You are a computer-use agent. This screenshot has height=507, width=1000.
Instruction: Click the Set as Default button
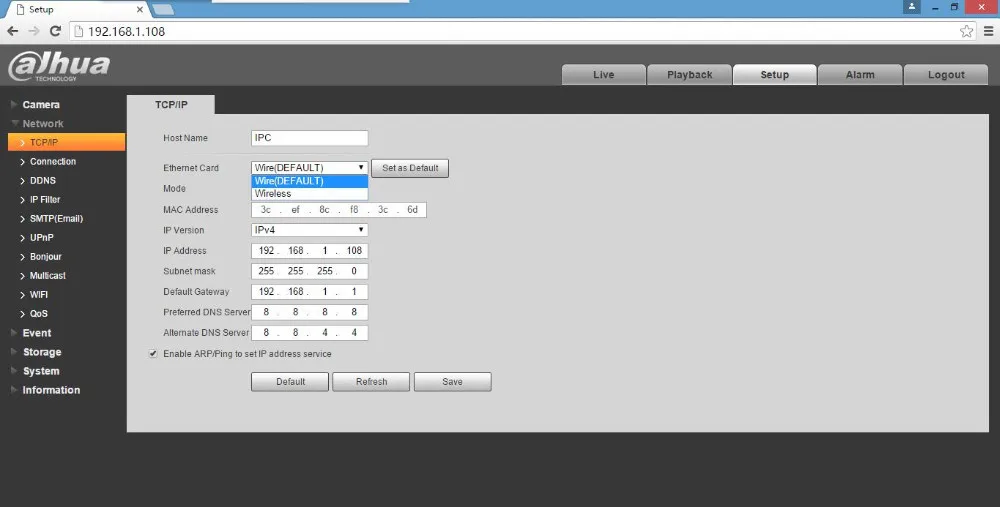point(410,168)
